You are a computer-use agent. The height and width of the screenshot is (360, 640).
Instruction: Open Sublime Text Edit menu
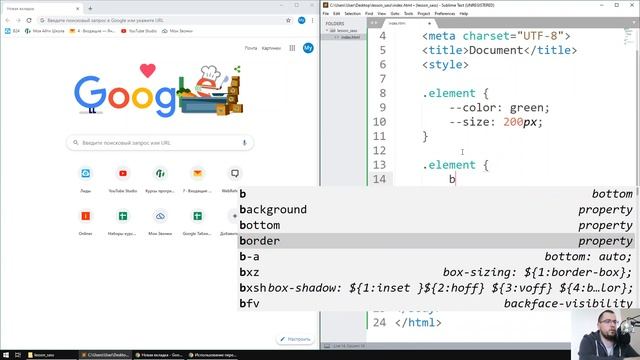pos(336,14)
